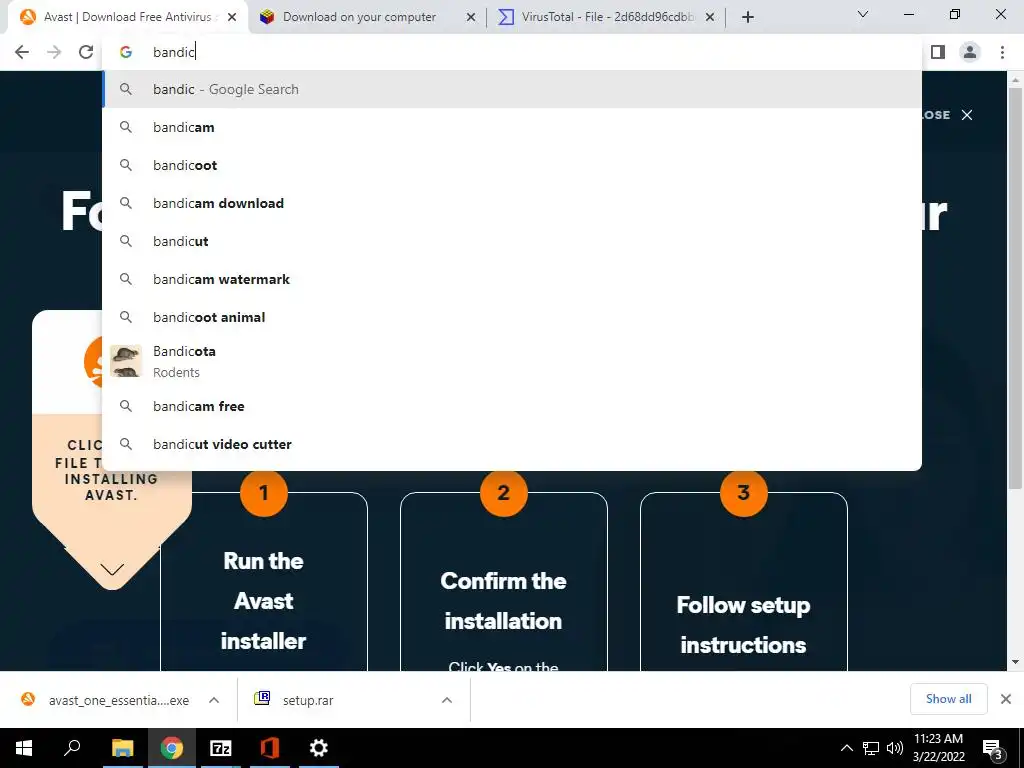Expand options for the setup.rar download
The image size is (1024, 768).
pos(447,700)
